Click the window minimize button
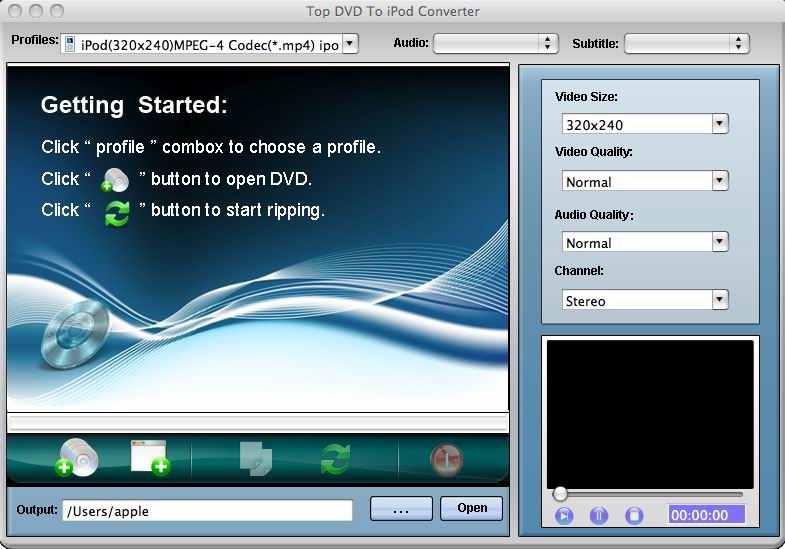 [x=36, y=11]
